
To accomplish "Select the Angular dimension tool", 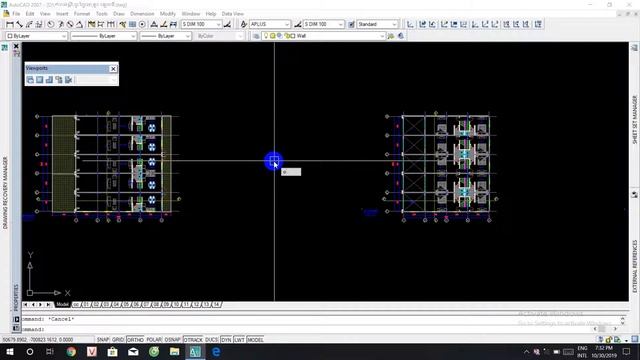I will pos(79,24).
